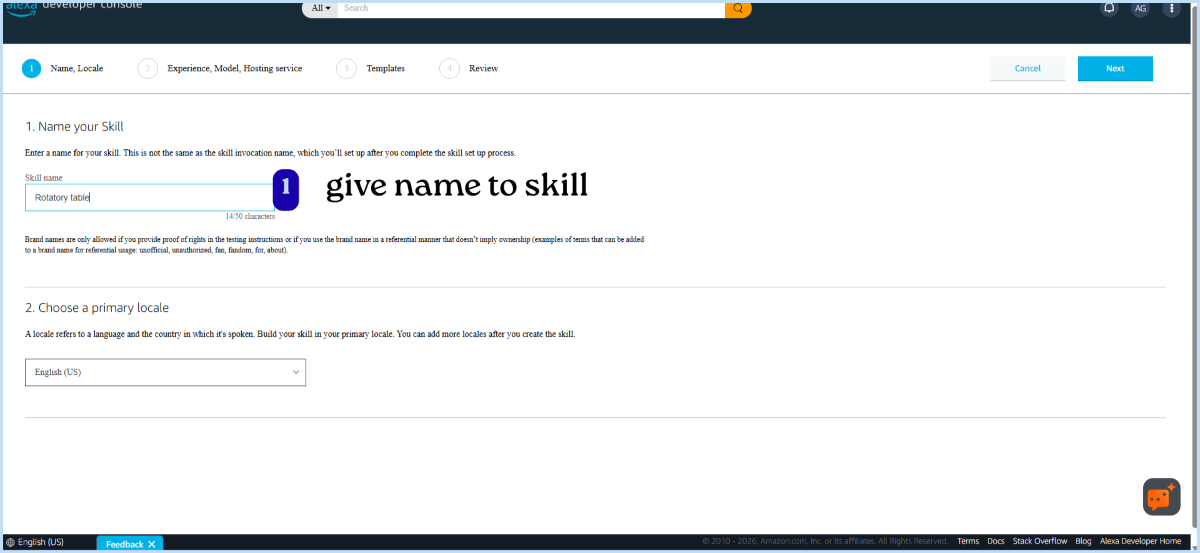
Task: Open the Feedback tab
Action: coord(125,544)
